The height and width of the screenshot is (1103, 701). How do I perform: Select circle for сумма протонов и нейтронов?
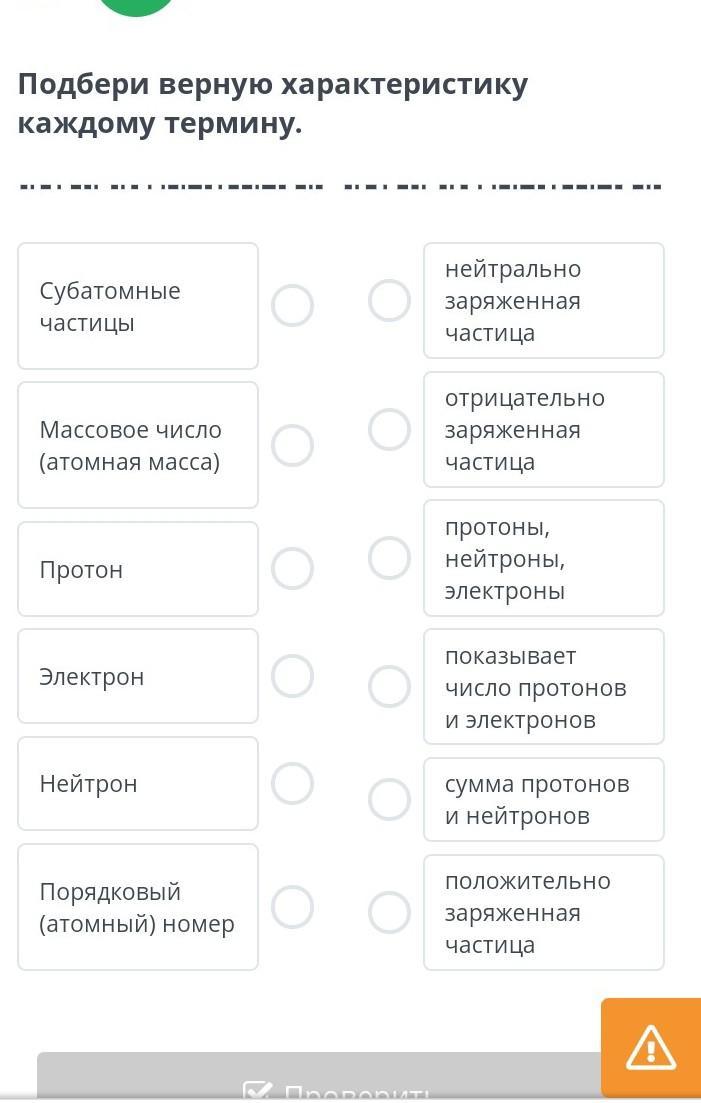click(x=389, y=799)
